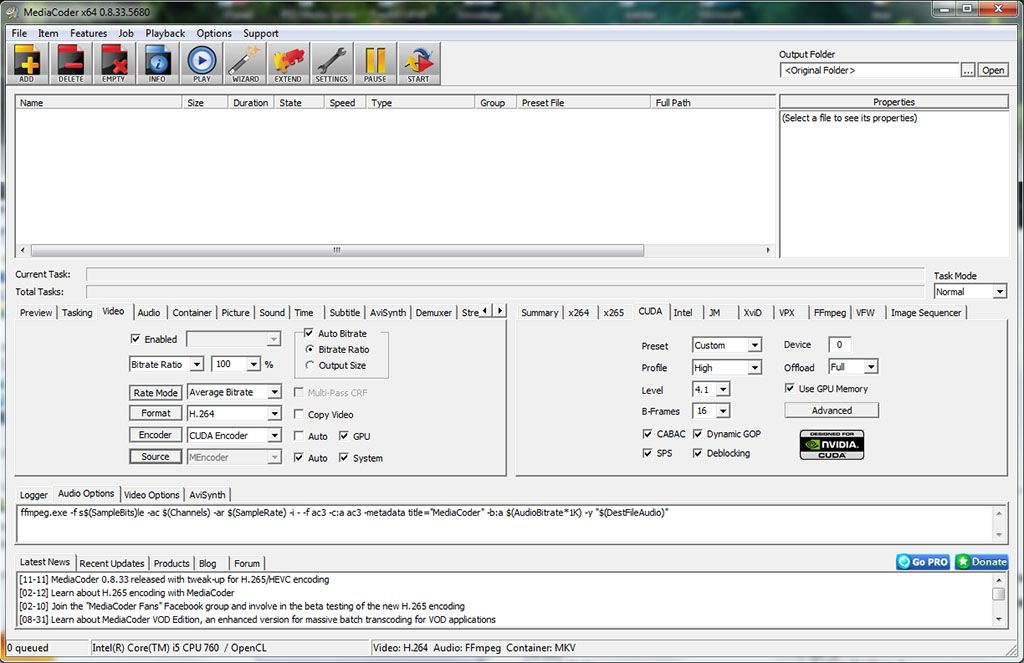Click the Output Folder path field
This screenshot has height=663, width=1024.
[870, 70]
